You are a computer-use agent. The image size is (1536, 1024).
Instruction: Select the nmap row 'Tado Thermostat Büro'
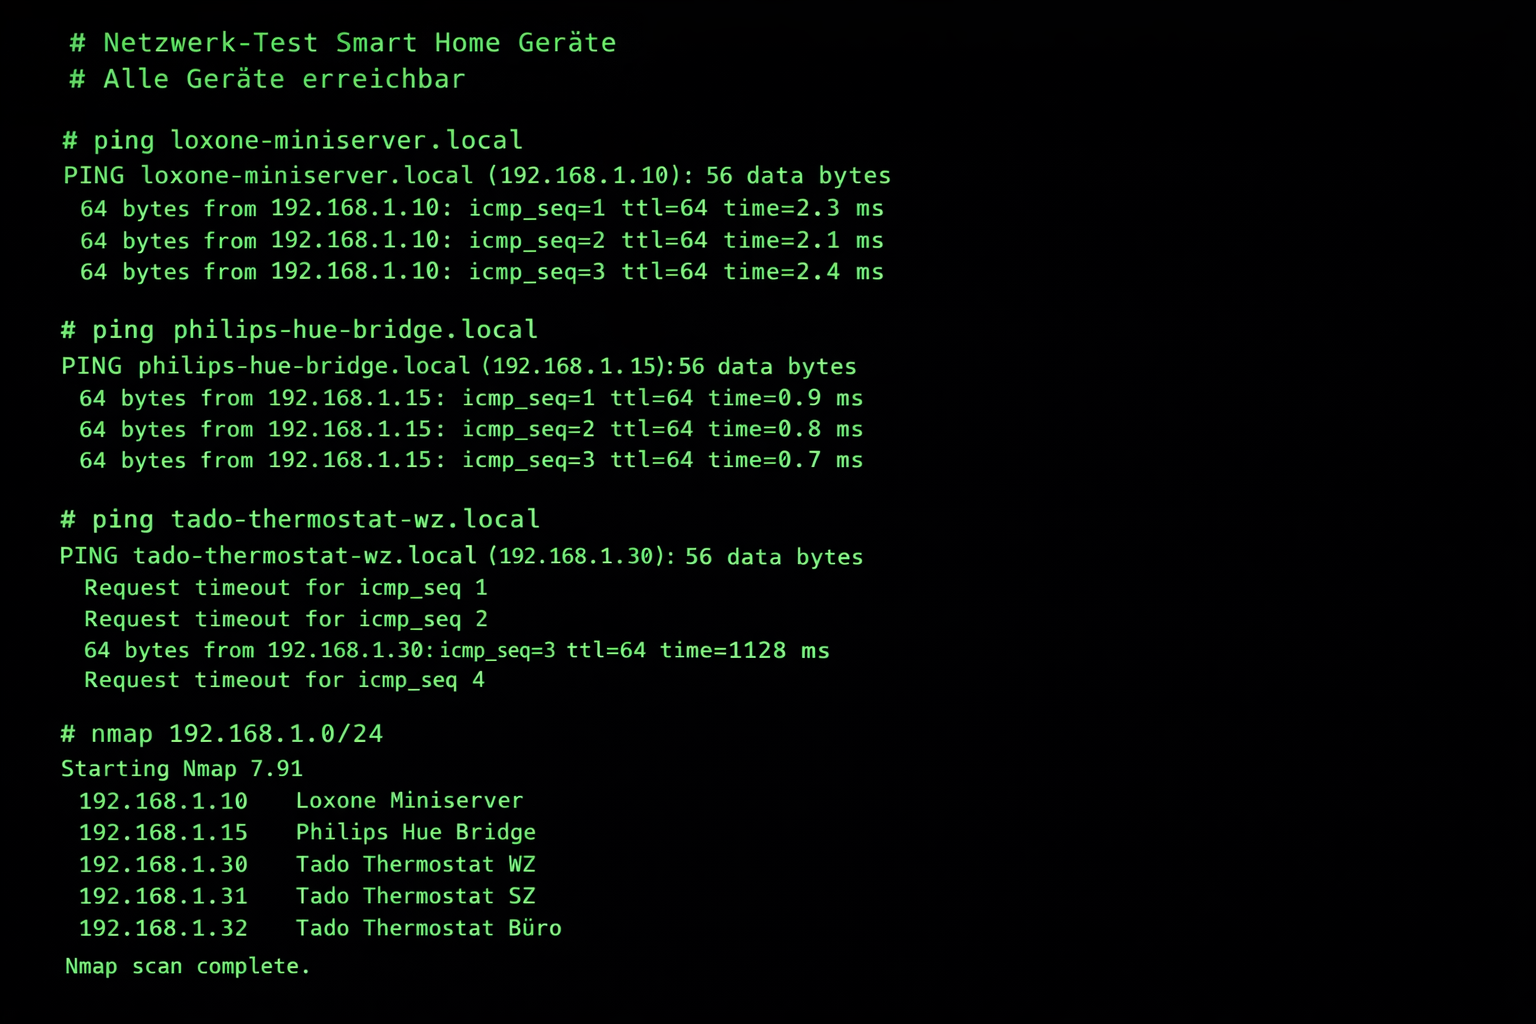tap(320, 929)
